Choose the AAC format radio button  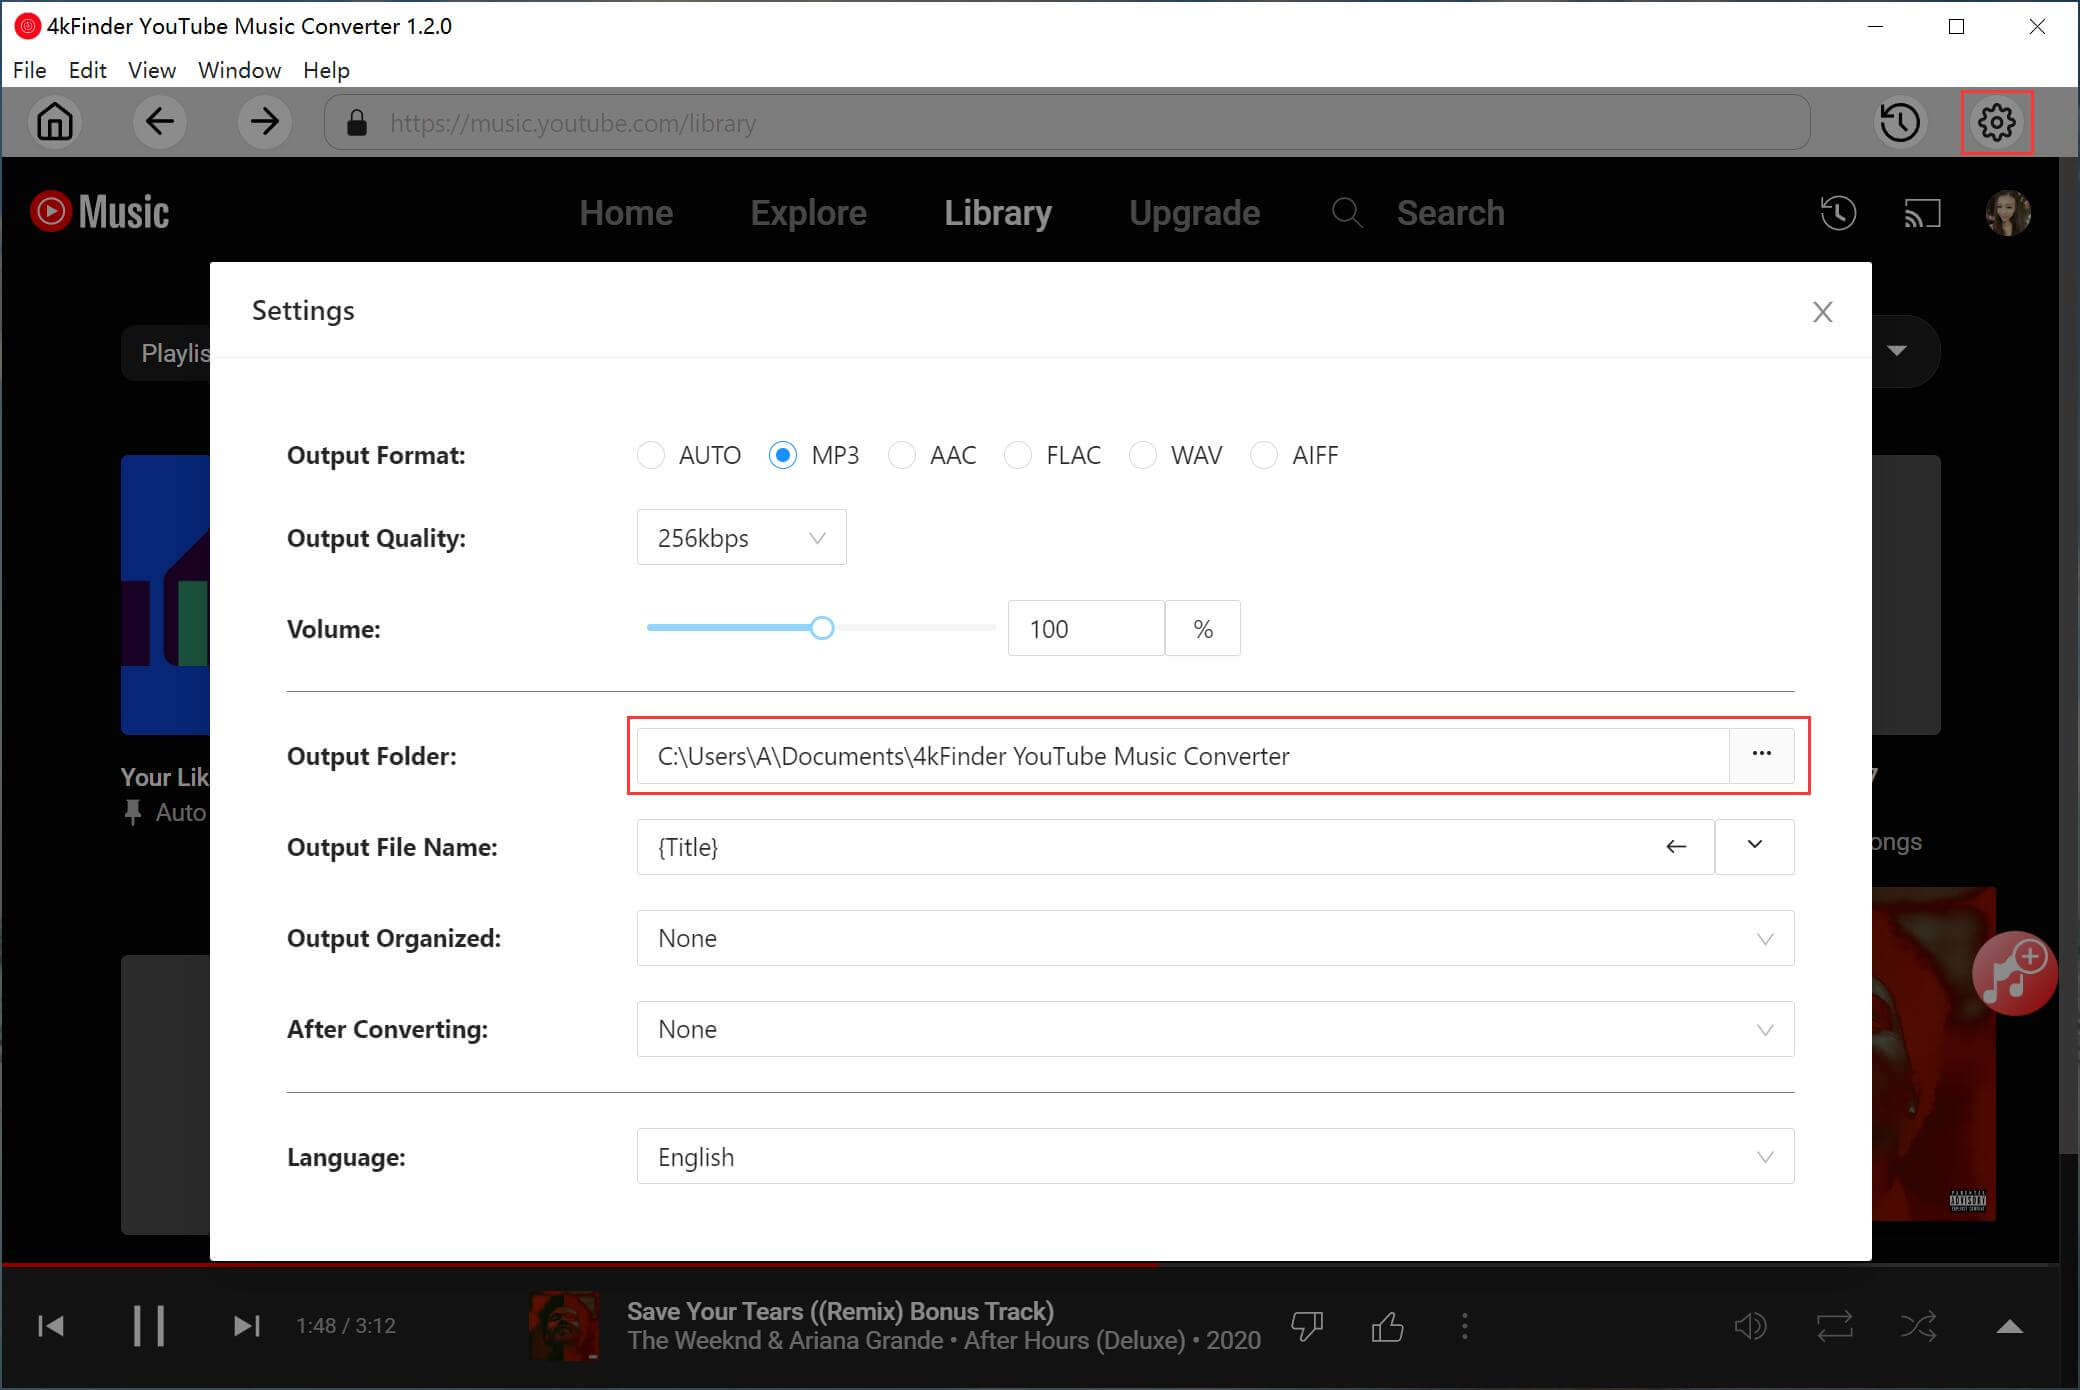coord(902,456)
